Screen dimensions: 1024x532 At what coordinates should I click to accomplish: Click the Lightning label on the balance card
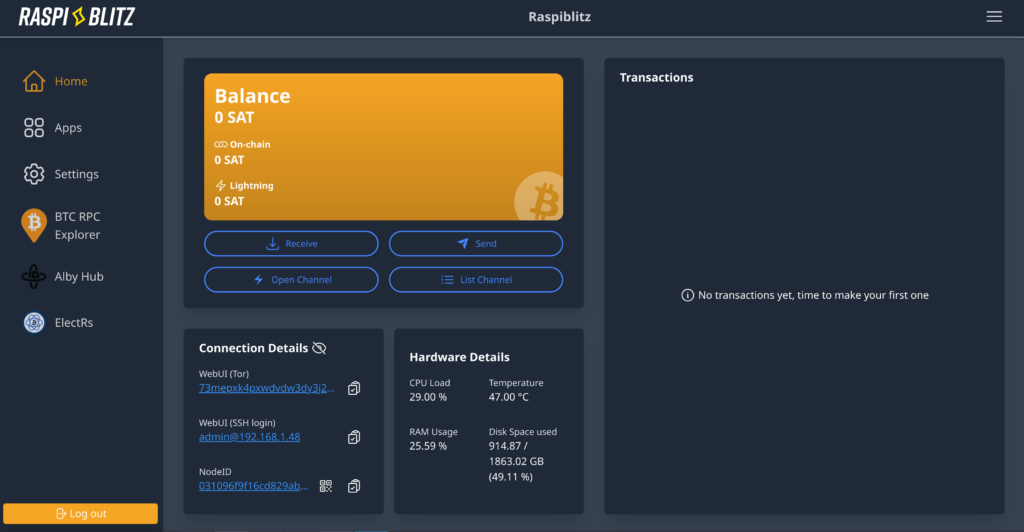(251, 185)
